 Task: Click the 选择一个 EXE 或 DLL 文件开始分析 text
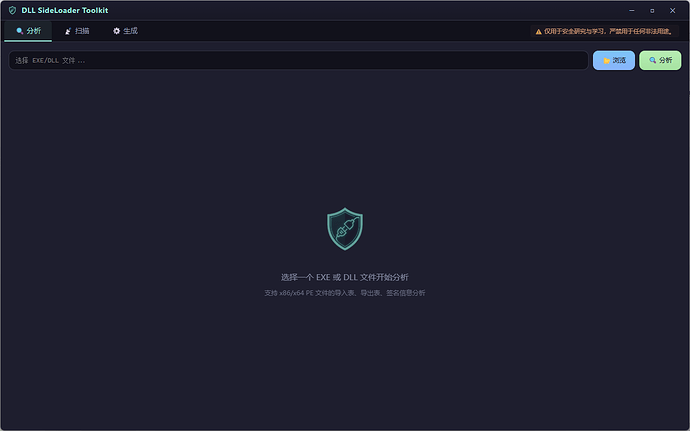point(345,277)
